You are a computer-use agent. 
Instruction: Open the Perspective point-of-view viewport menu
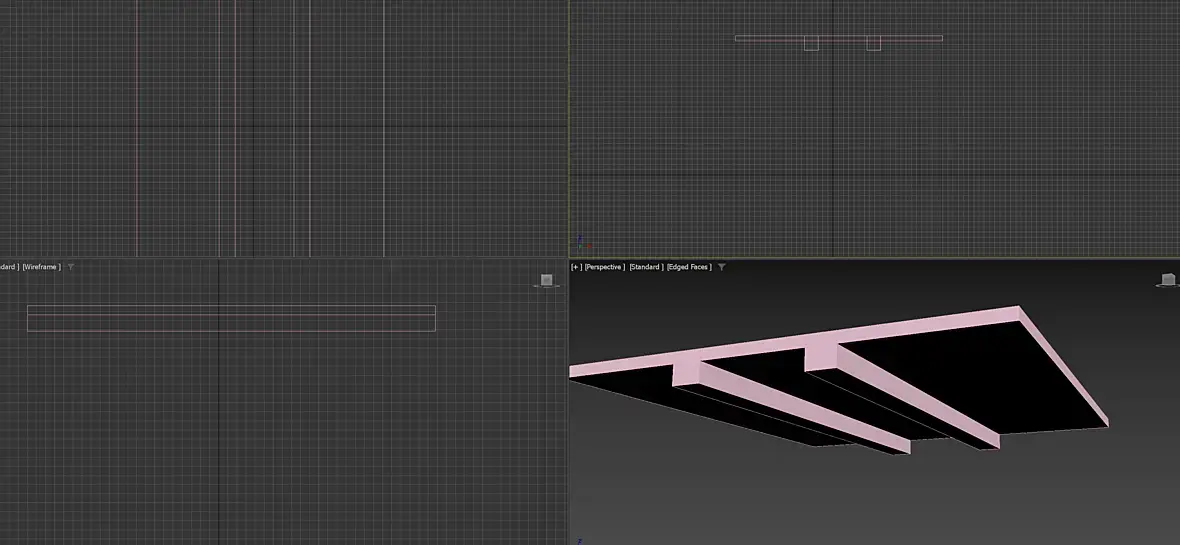[605, 267]
